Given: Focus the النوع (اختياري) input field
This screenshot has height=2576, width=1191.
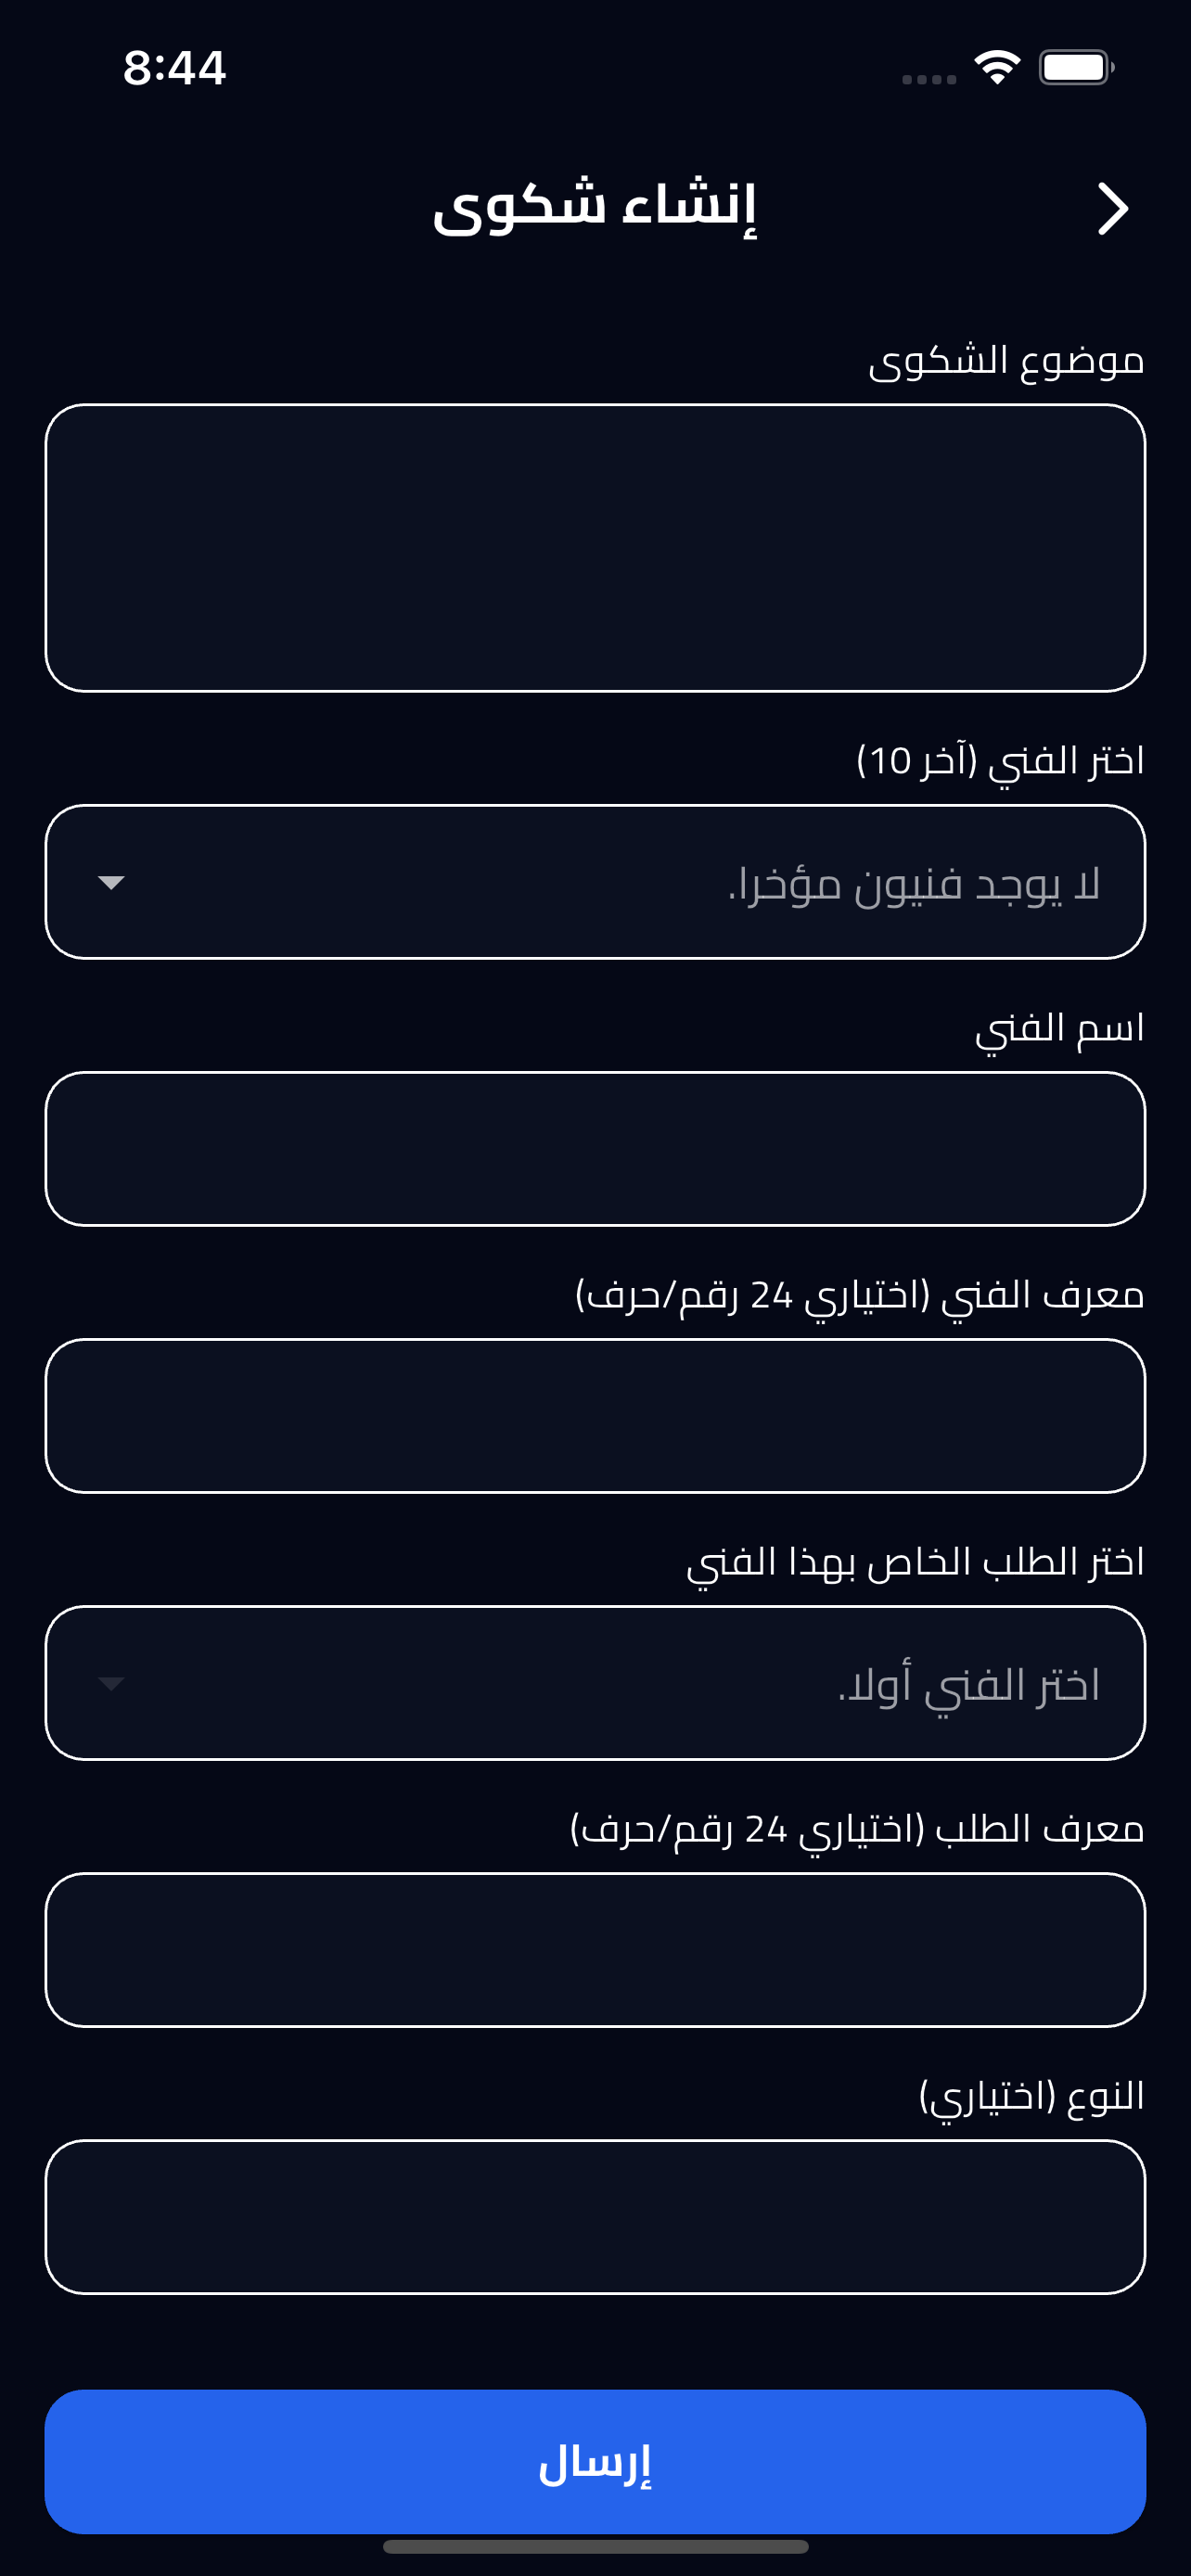Looking at the screenshot, I should [595, 2217].
